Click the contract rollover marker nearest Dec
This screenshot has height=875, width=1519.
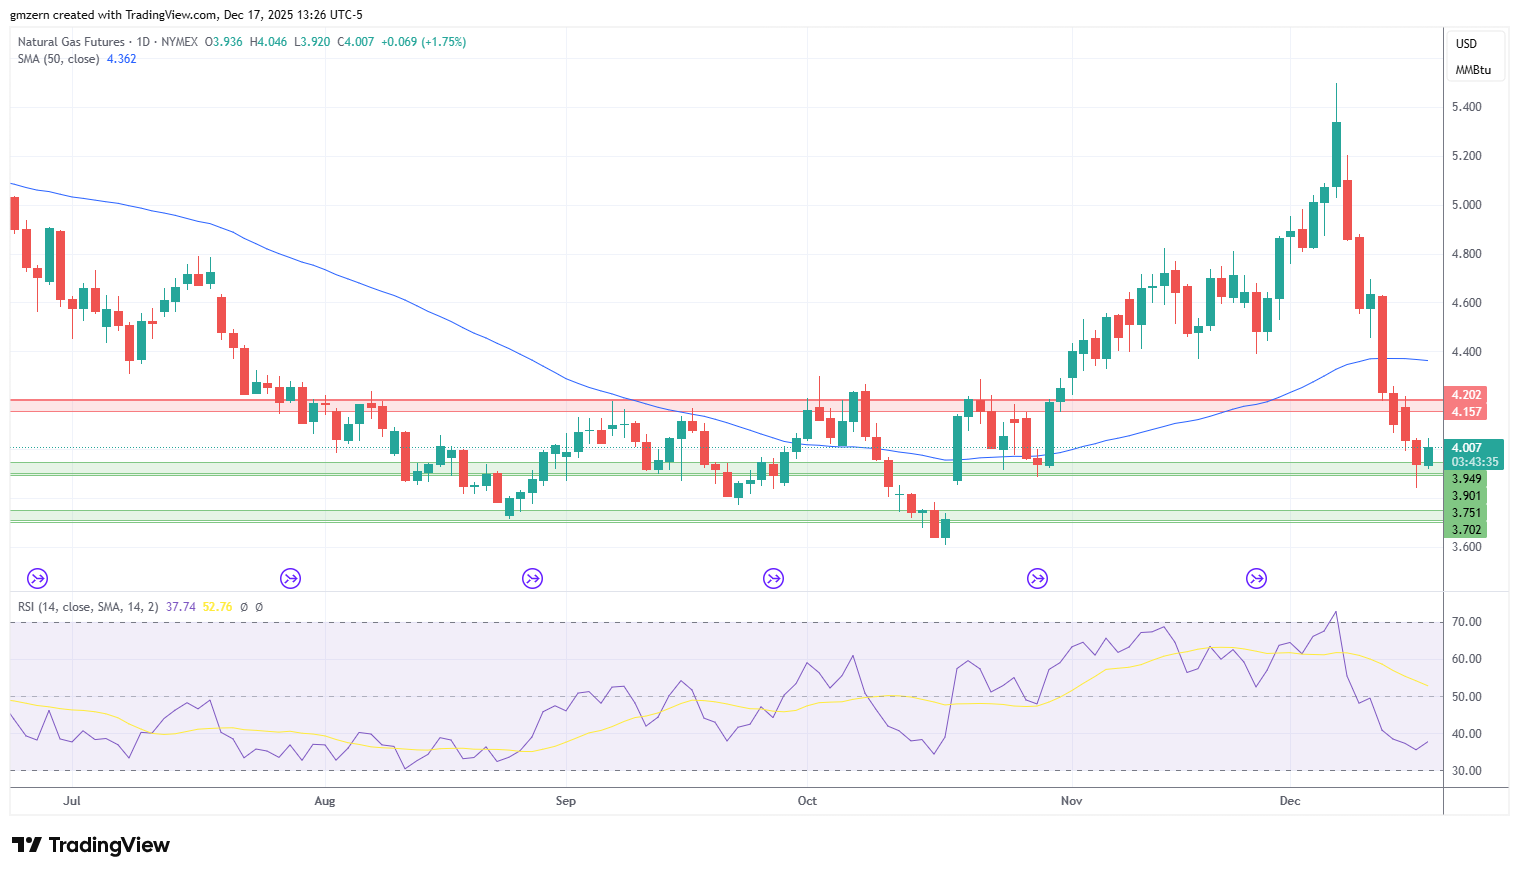[1256, 578]
